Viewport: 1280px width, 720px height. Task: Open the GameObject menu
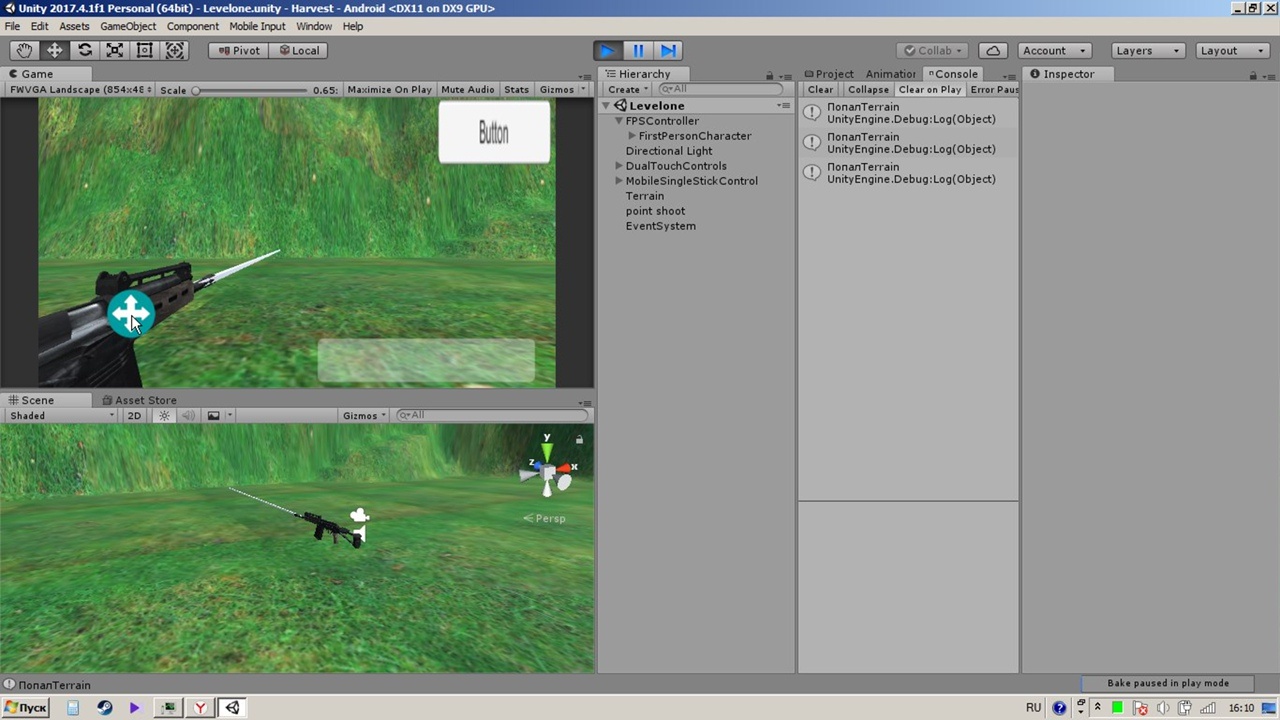coord(128,26)
